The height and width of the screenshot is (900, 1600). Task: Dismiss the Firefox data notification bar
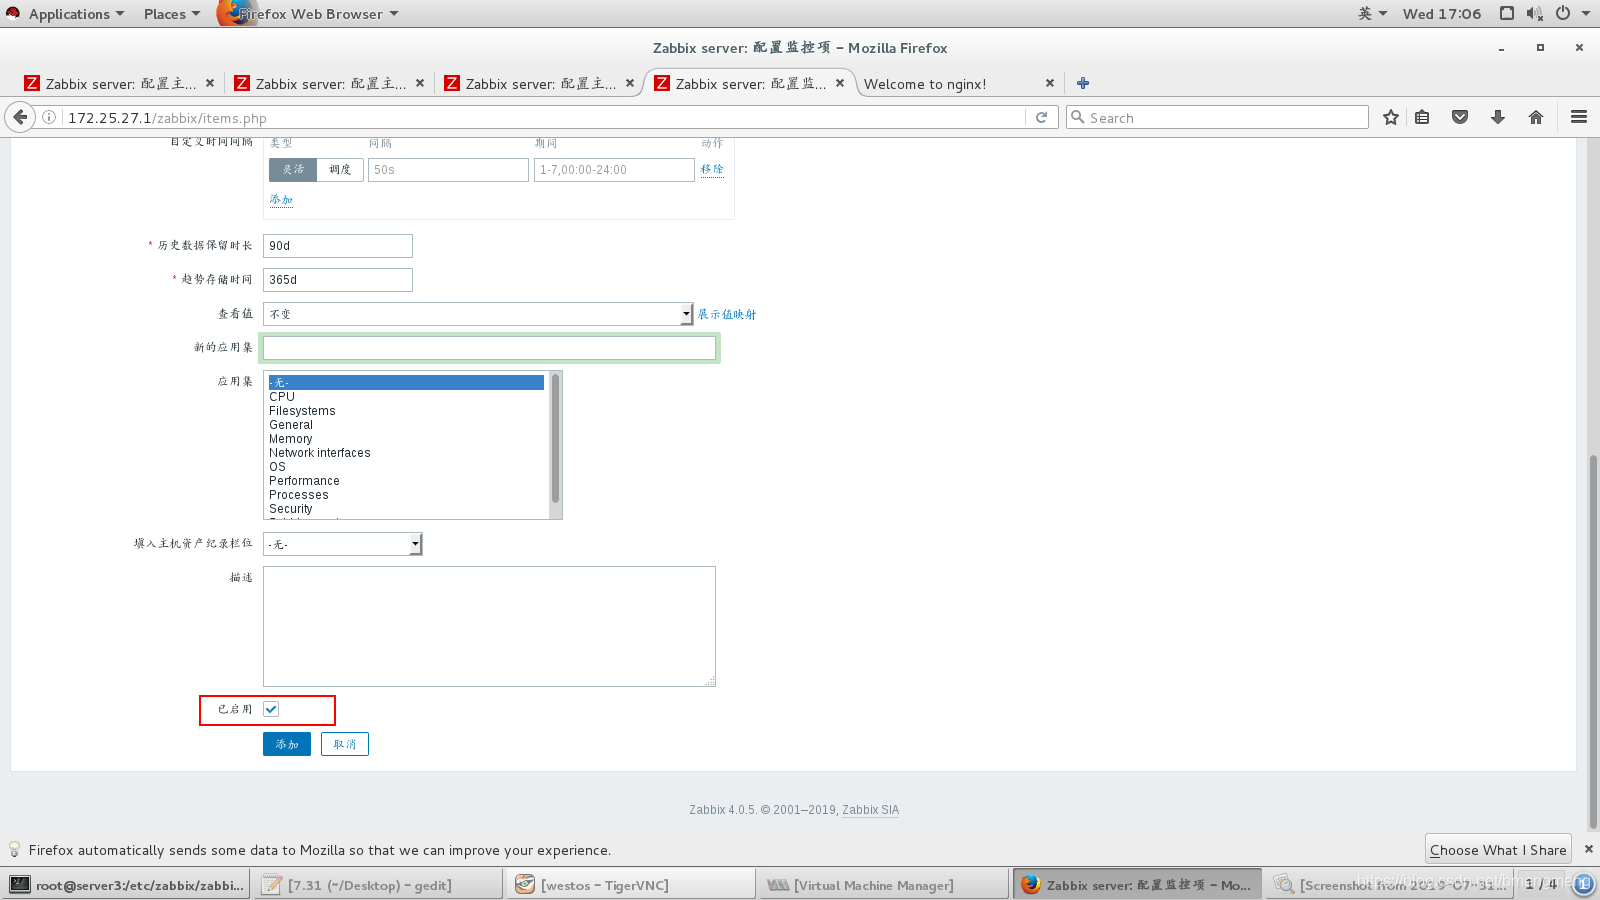tap(1589, 849)
